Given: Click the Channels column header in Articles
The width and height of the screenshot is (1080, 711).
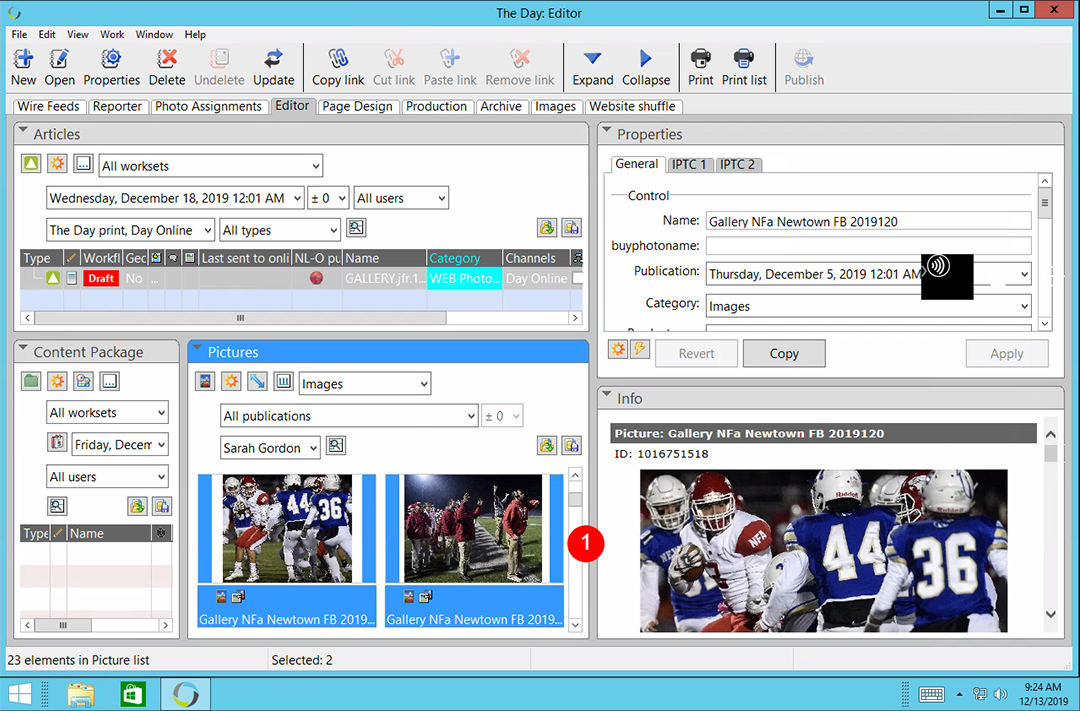Looking at the screenshot, I should point(537,258).
